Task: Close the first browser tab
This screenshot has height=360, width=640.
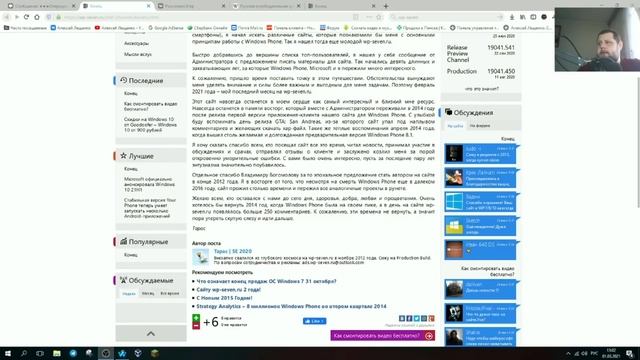Action: coord(73,6)
